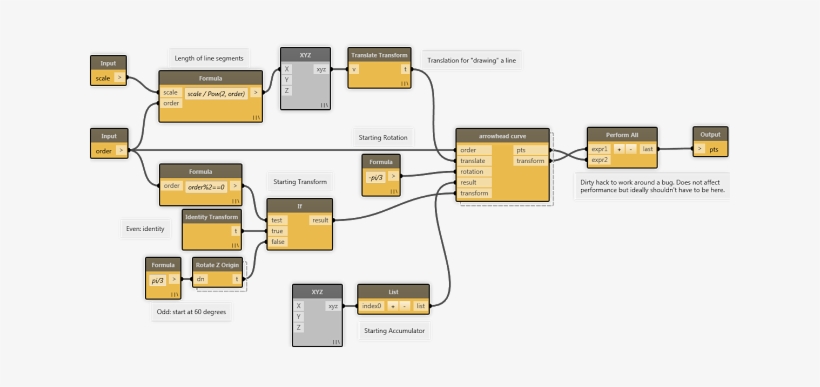Click the lacing icon on the Translate Transform node
The height and width of the screenshot is (387, 820).
[405, 84]
